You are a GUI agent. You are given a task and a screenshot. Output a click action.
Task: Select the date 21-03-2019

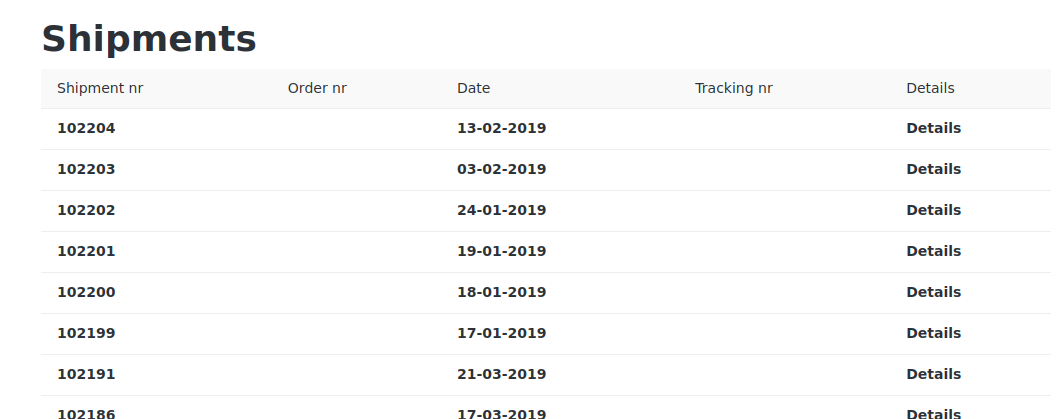501,374
